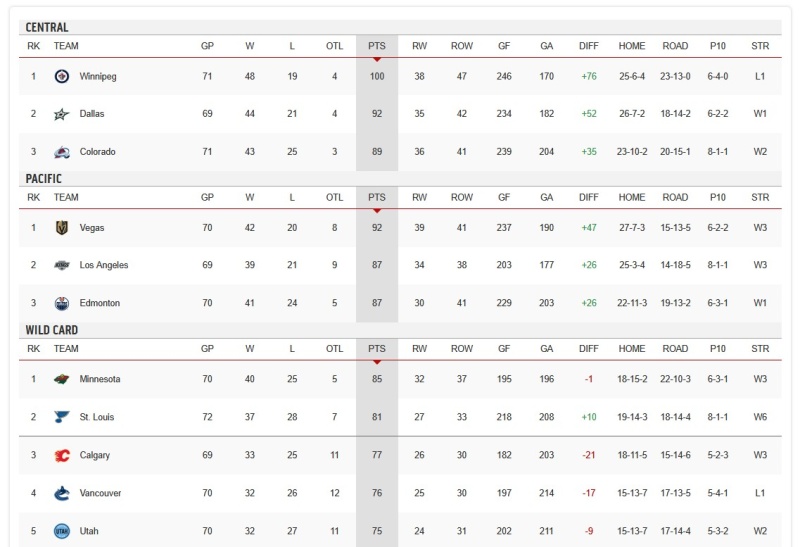The width and height of the screenshot is (800, 547).
Task: Click the Dallas Stars logo icon
Action: pyautogui.click(x=62, y=114)
